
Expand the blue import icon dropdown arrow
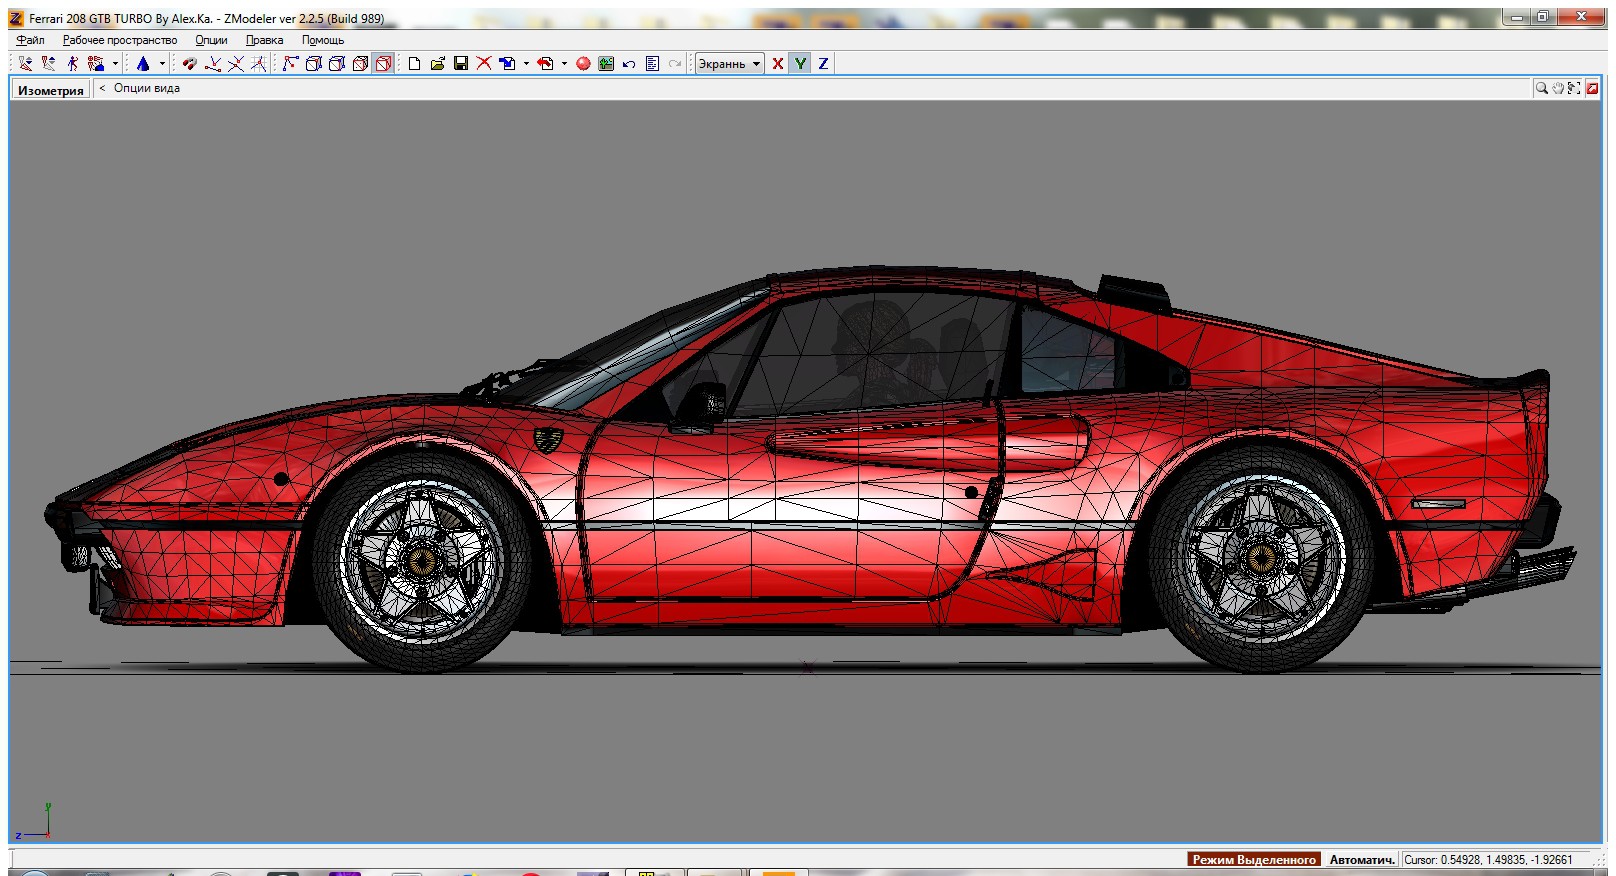[526, 64]
